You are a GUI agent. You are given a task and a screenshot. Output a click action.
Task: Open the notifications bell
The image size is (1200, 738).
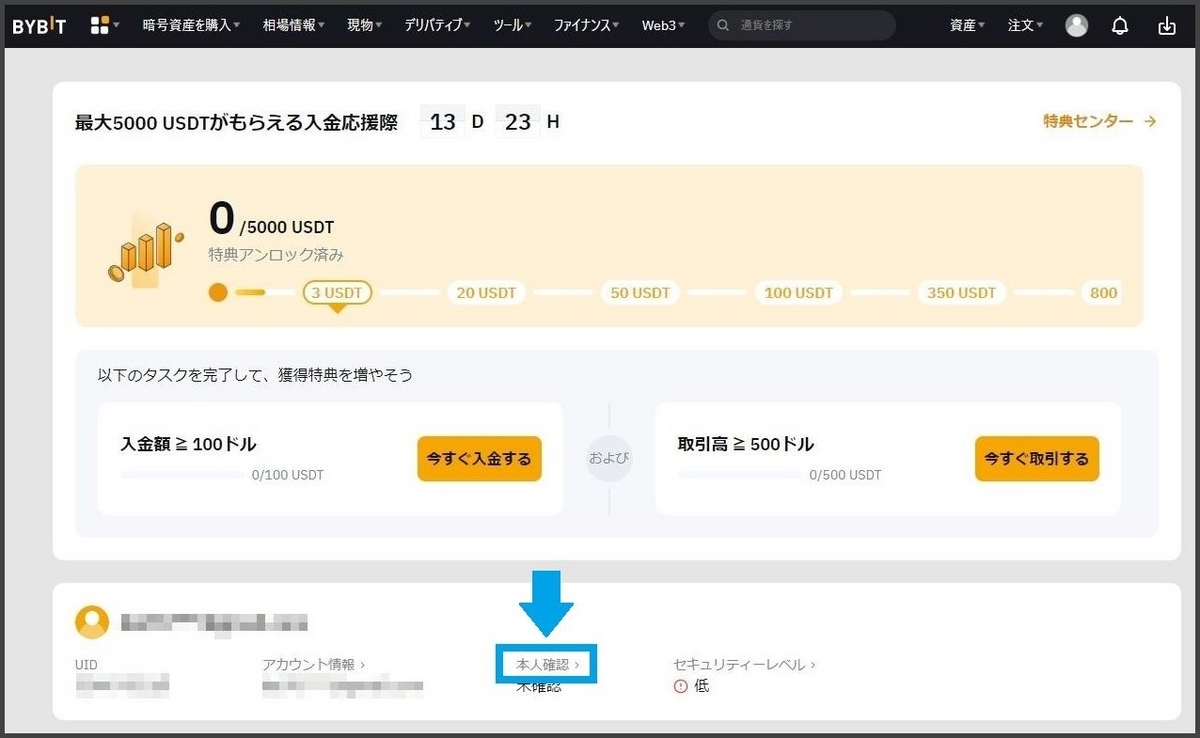pyautogui.click(x=1121, y=26)
